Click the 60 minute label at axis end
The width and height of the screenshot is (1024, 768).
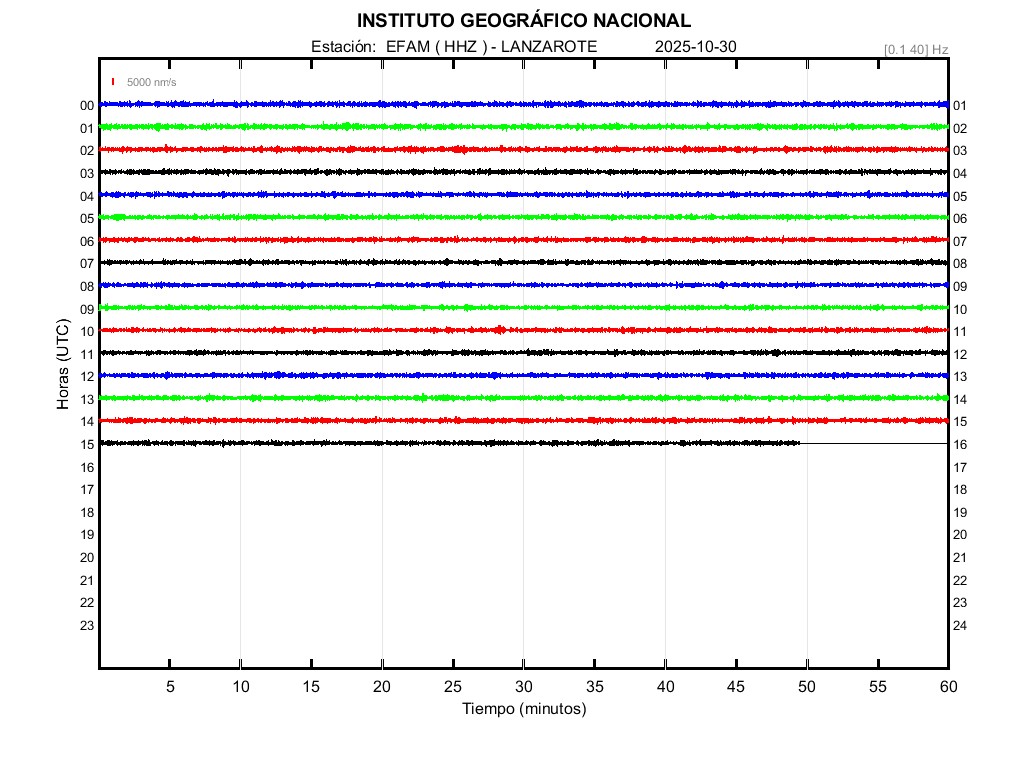[x=947, y=686]
